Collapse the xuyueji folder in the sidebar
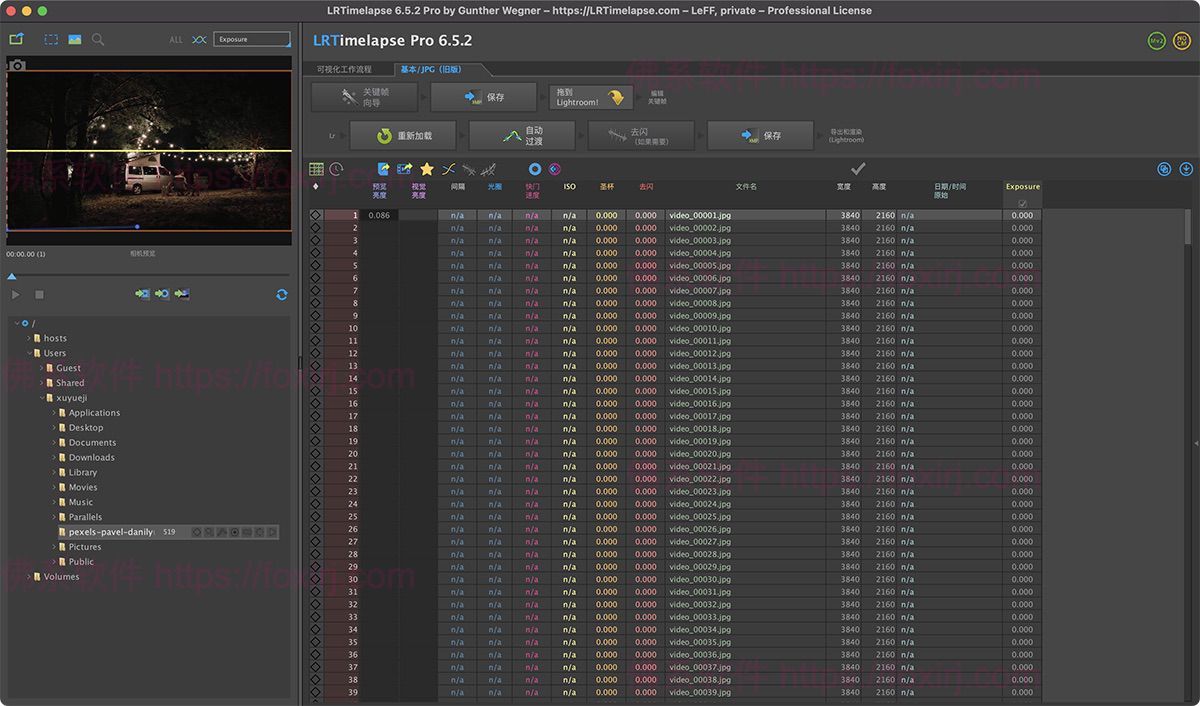The height and width of the screenshot is (706, 1200). 42,397
